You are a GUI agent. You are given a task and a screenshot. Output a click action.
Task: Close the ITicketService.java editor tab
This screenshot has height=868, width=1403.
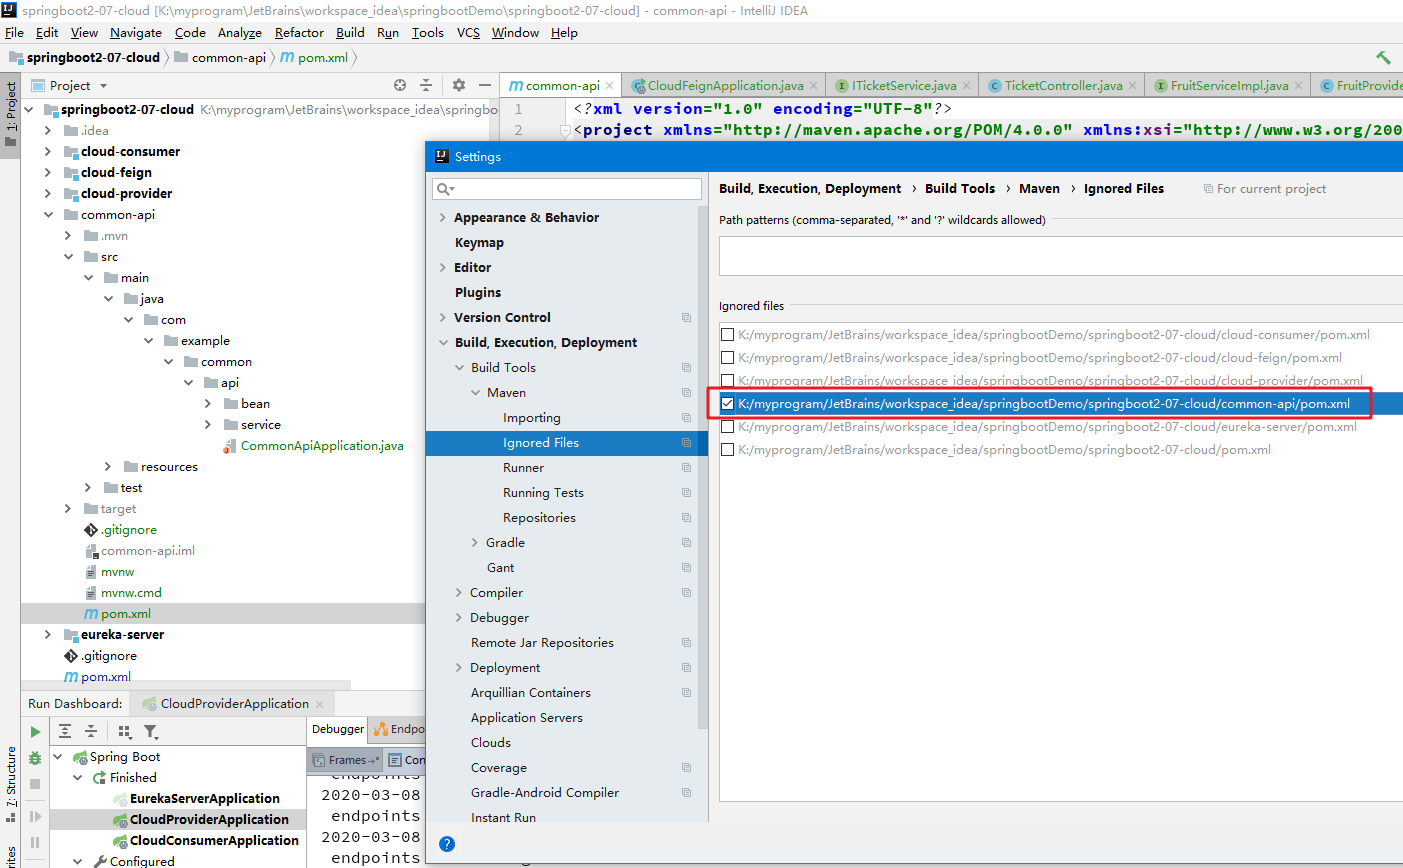pos(966,86)
